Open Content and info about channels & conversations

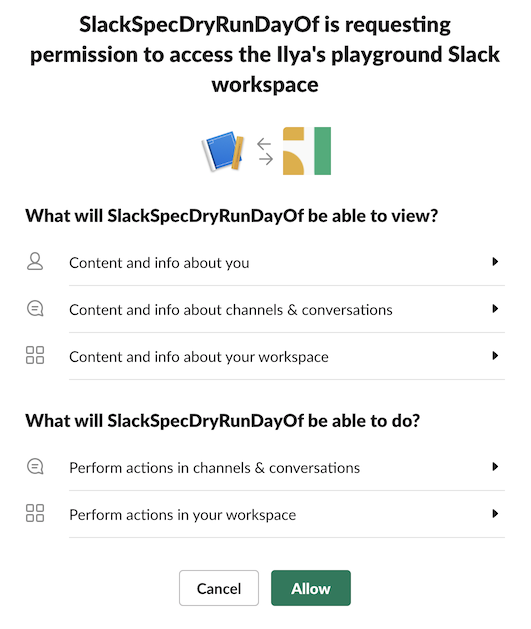point(265,309)
